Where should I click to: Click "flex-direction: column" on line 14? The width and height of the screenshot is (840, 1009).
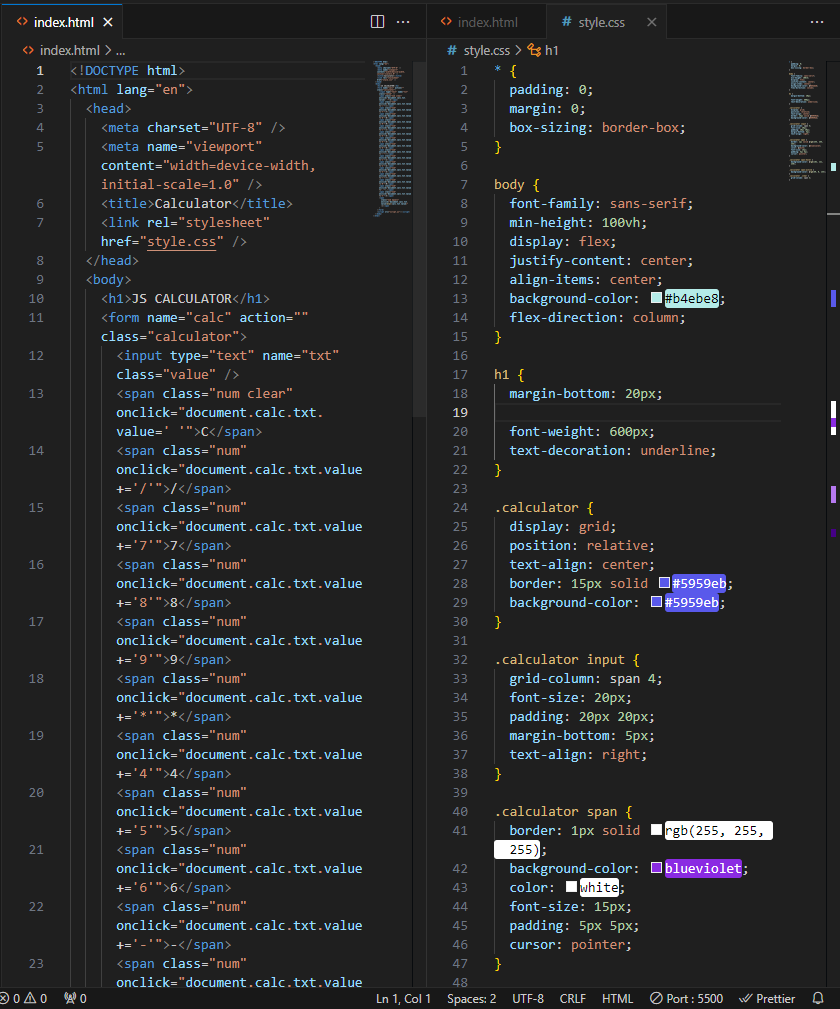(x=597, y=318)
